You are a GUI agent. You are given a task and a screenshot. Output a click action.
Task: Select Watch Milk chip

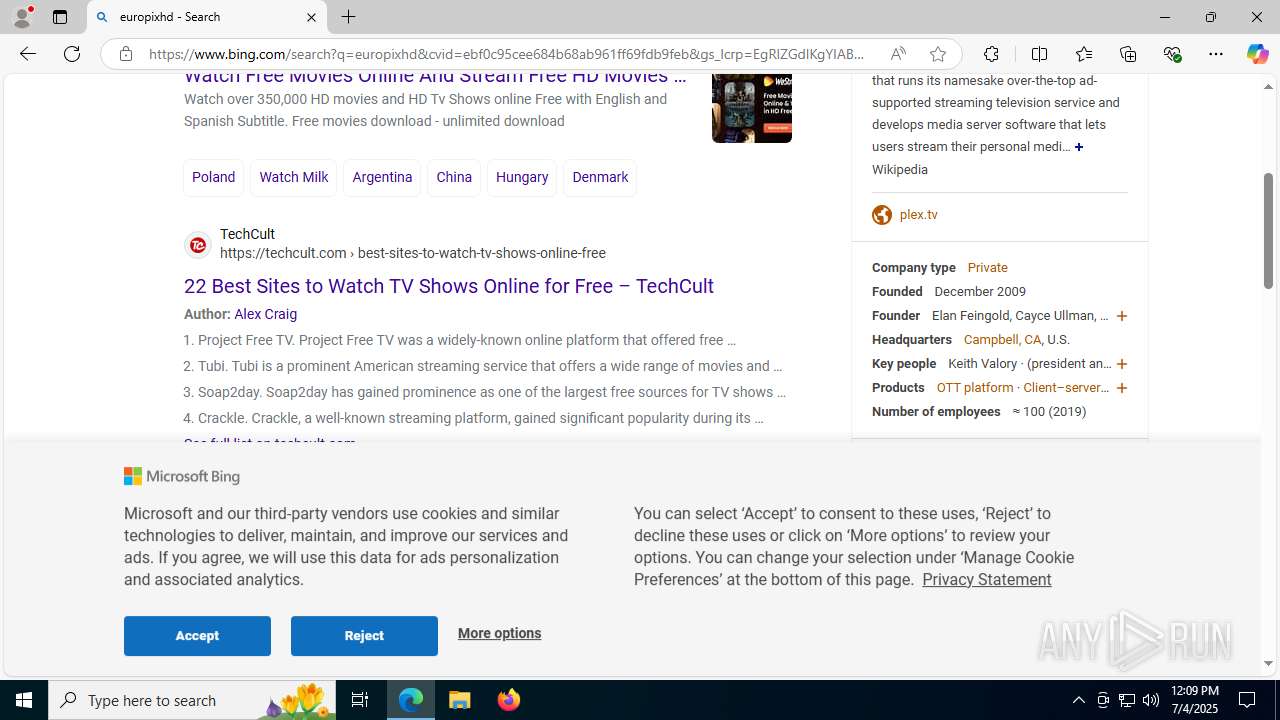pos(293,177)
